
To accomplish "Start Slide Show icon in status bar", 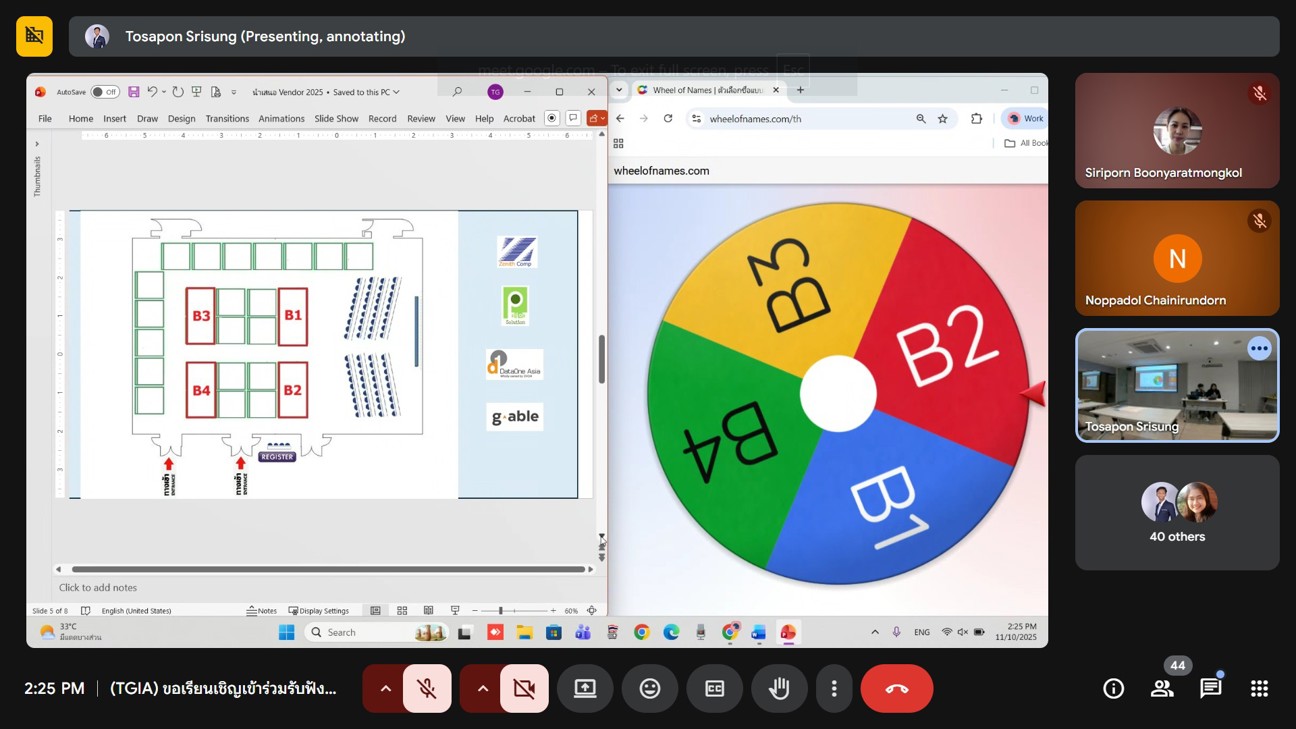I will (455, 610).
